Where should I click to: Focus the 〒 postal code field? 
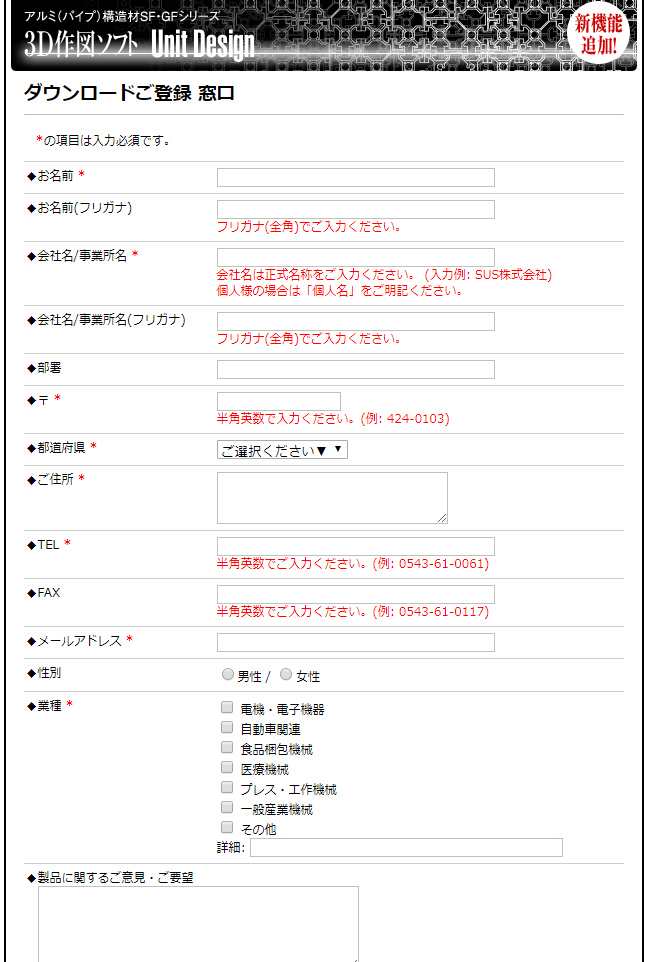279,401
